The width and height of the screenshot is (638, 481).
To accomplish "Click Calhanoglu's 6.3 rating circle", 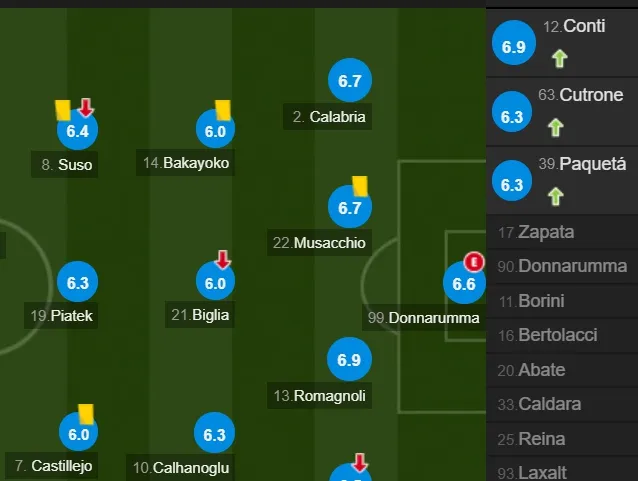I will 214,434.
